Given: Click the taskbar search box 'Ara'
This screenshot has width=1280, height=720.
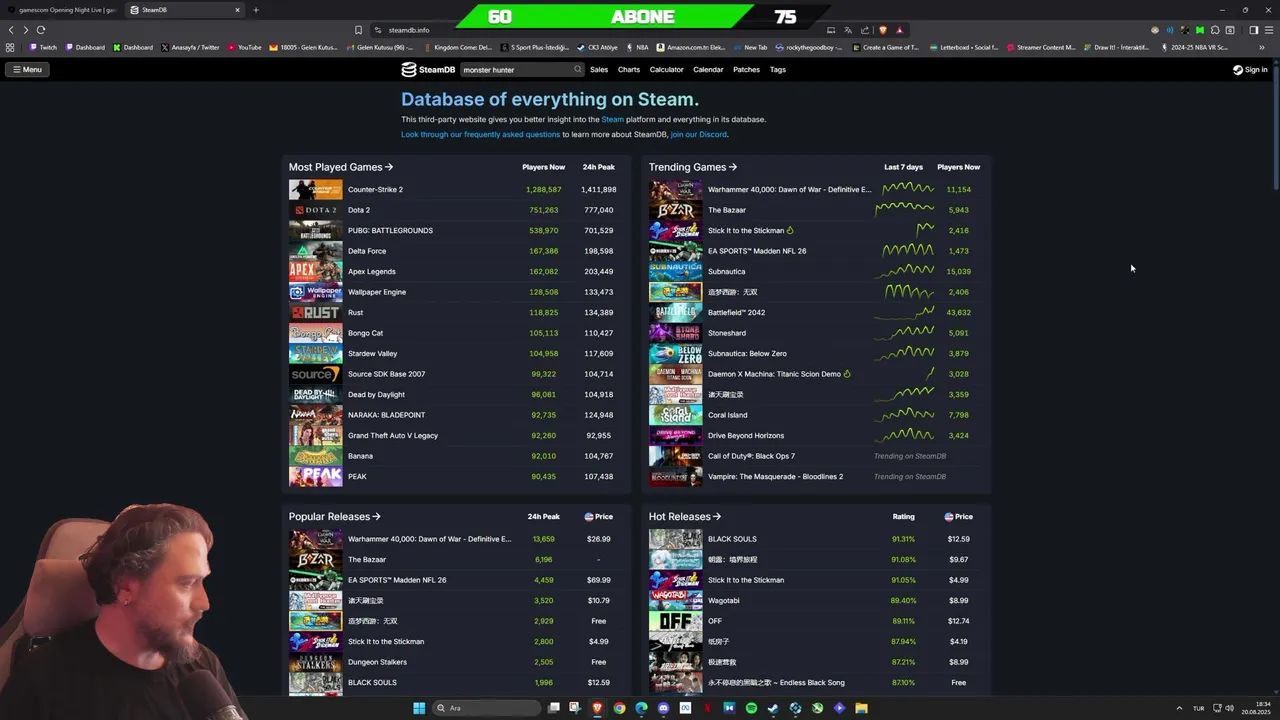Looking at the screenshot, I should coord(486,708).
